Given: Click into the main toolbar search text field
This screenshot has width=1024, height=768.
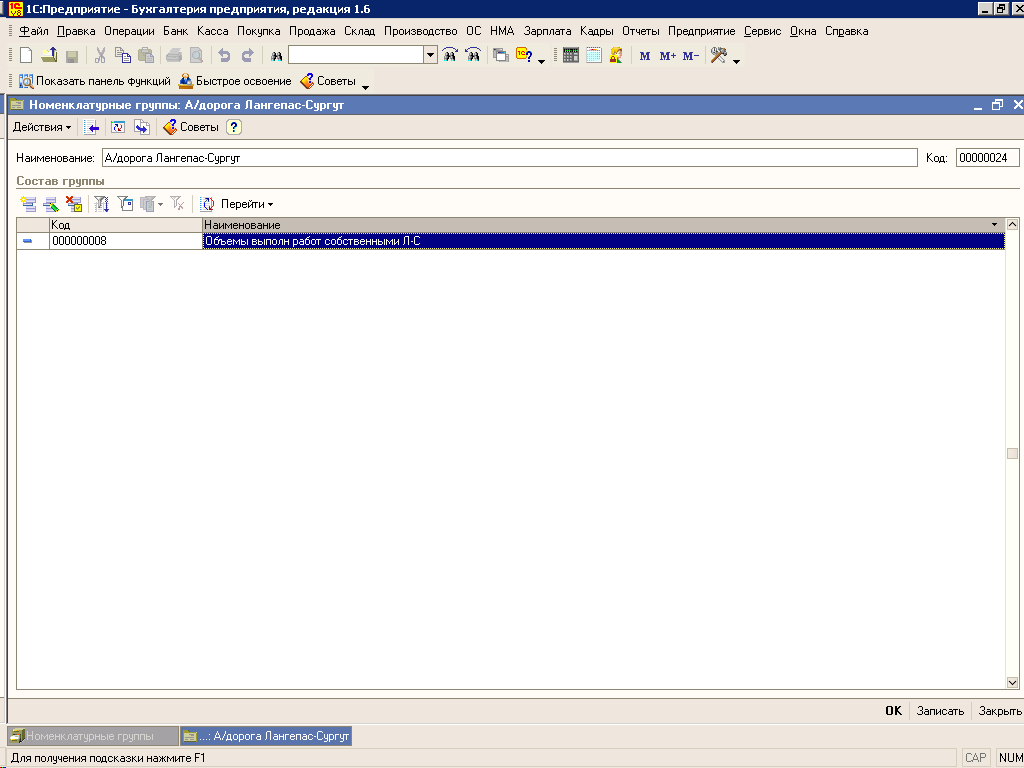Looking at the screenshot, I should (356, 56).
